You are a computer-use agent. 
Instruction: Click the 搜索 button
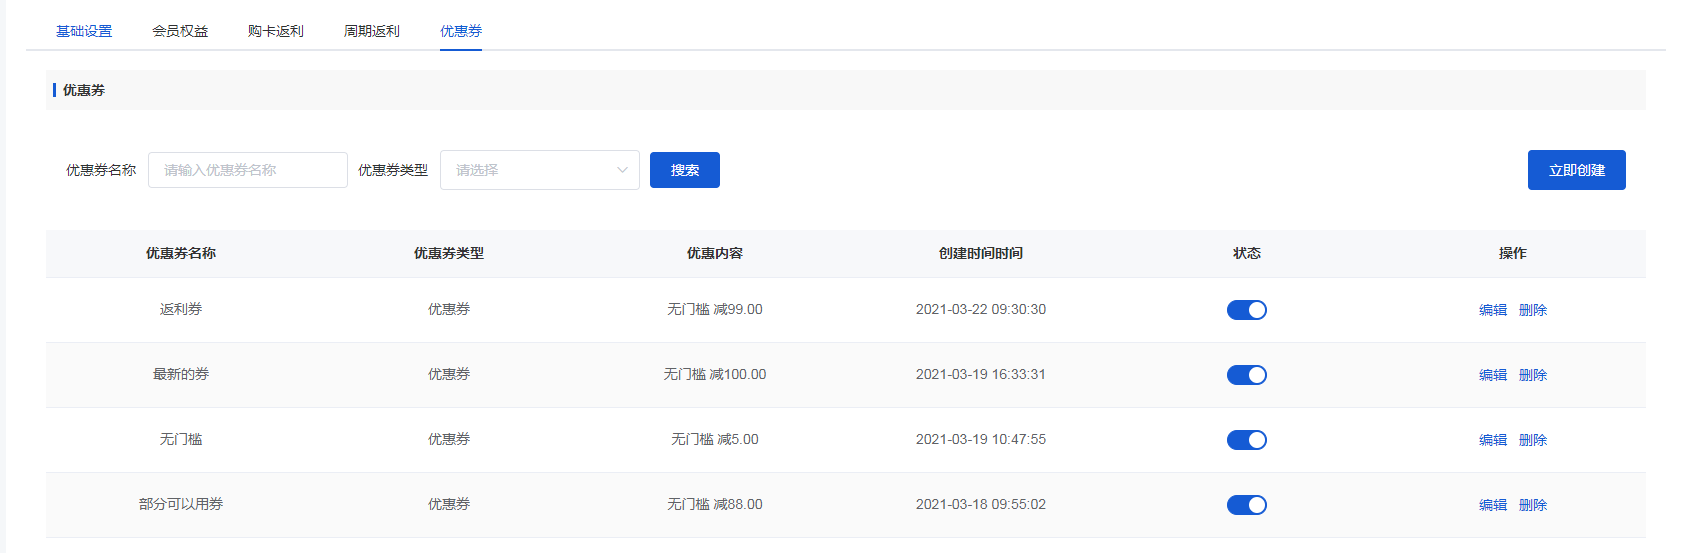685,170
